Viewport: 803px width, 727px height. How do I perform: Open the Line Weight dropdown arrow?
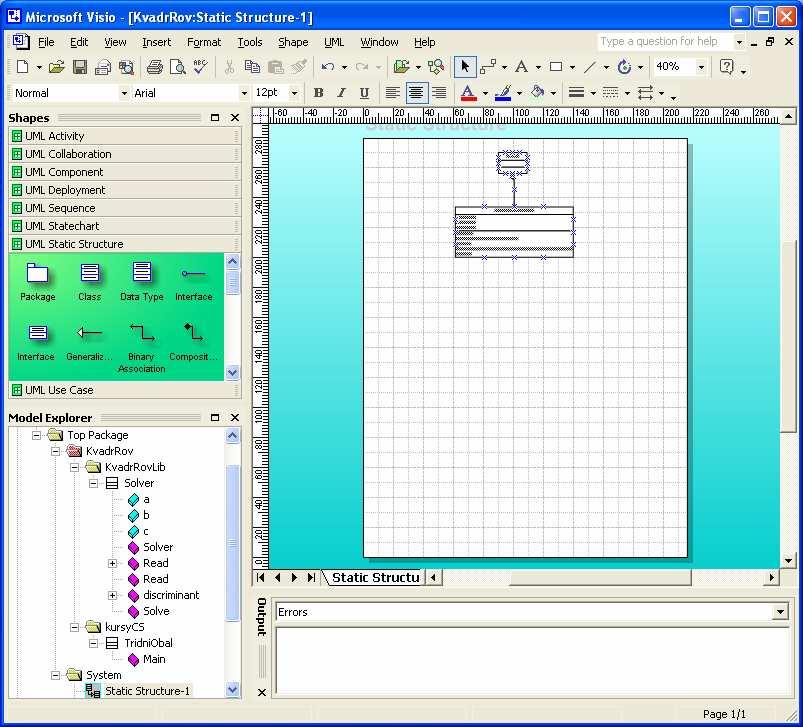(x=593, y=93)
